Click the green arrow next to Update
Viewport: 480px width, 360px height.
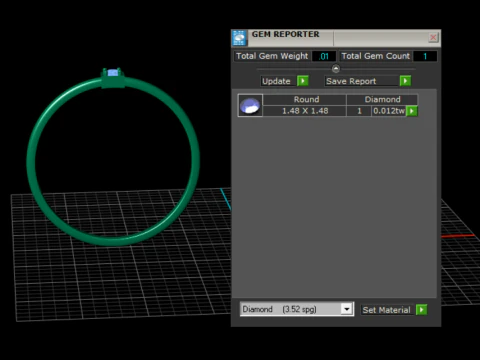click(303, 81)
